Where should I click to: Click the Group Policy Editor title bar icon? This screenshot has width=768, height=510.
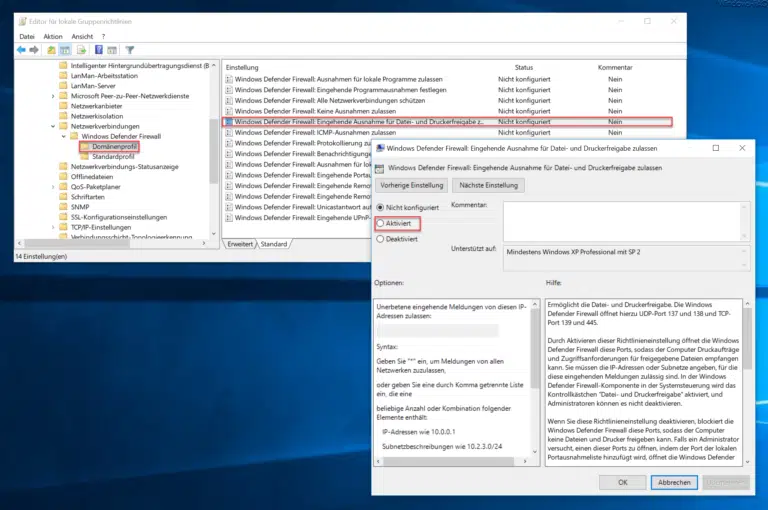(x=23, y=21)
